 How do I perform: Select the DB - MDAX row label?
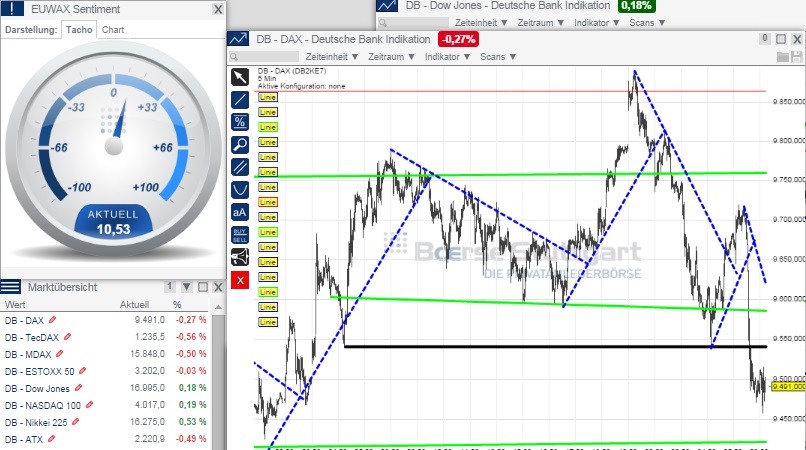[x=28, y=354]
